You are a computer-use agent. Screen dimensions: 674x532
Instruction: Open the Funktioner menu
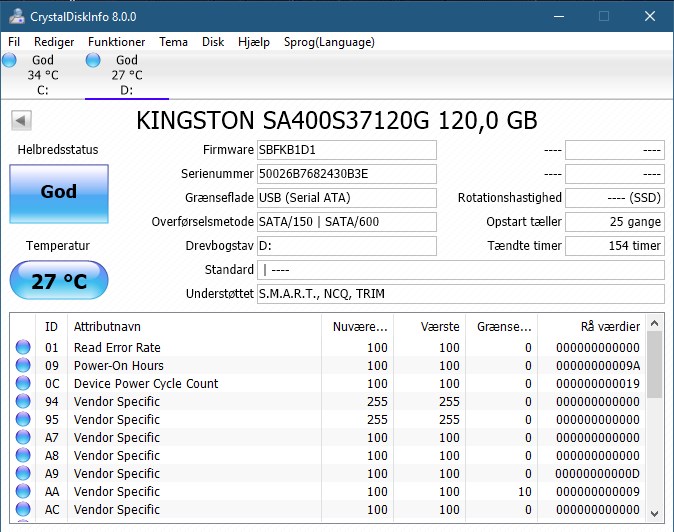coord(116,42)
